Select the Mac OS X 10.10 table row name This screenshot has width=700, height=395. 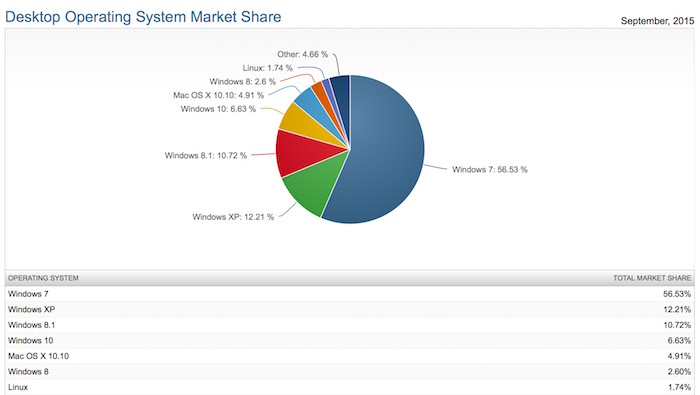(38, 356)
